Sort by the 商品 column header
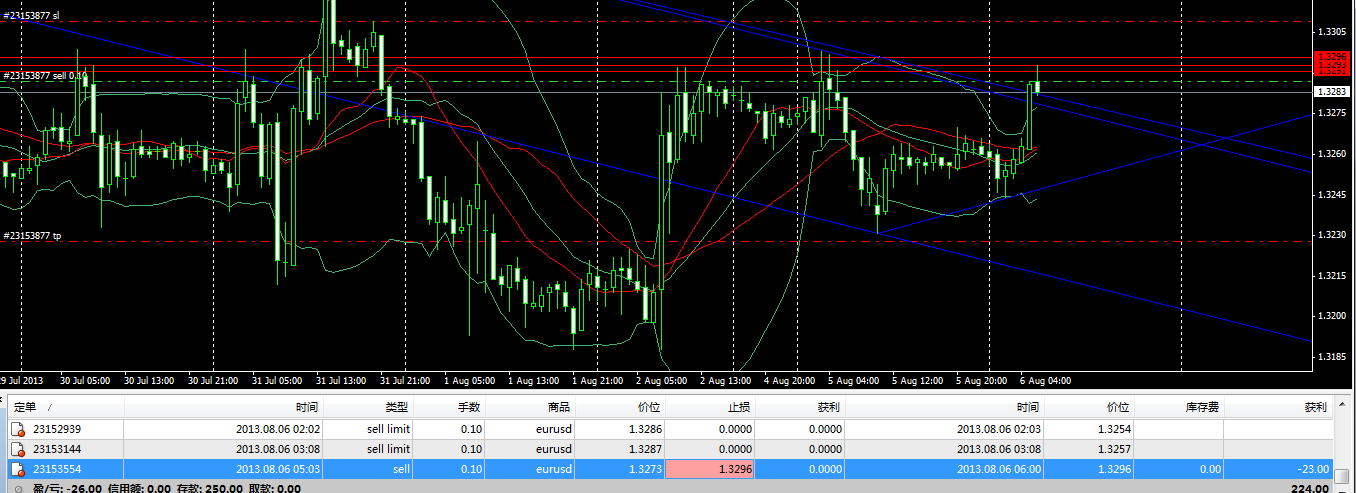This screenshot has width=1356, height=493. point(531,407)
